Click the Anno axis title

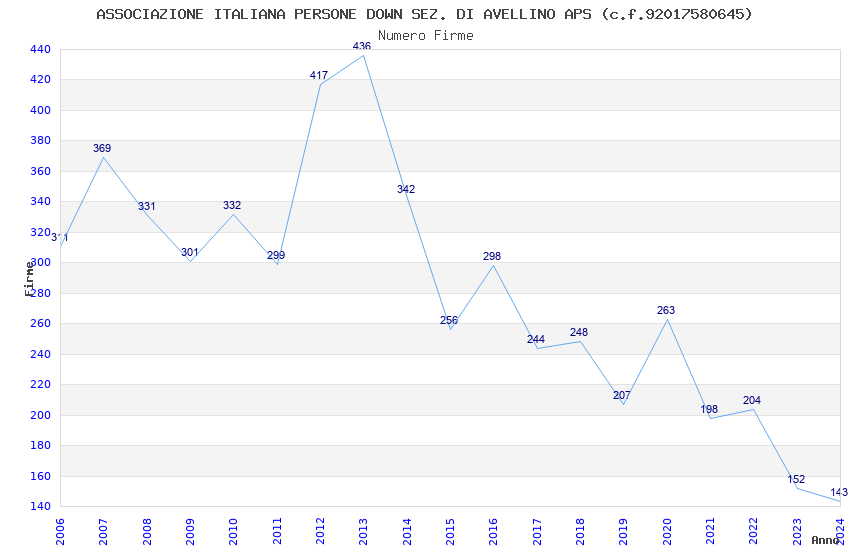click(825, 540)
